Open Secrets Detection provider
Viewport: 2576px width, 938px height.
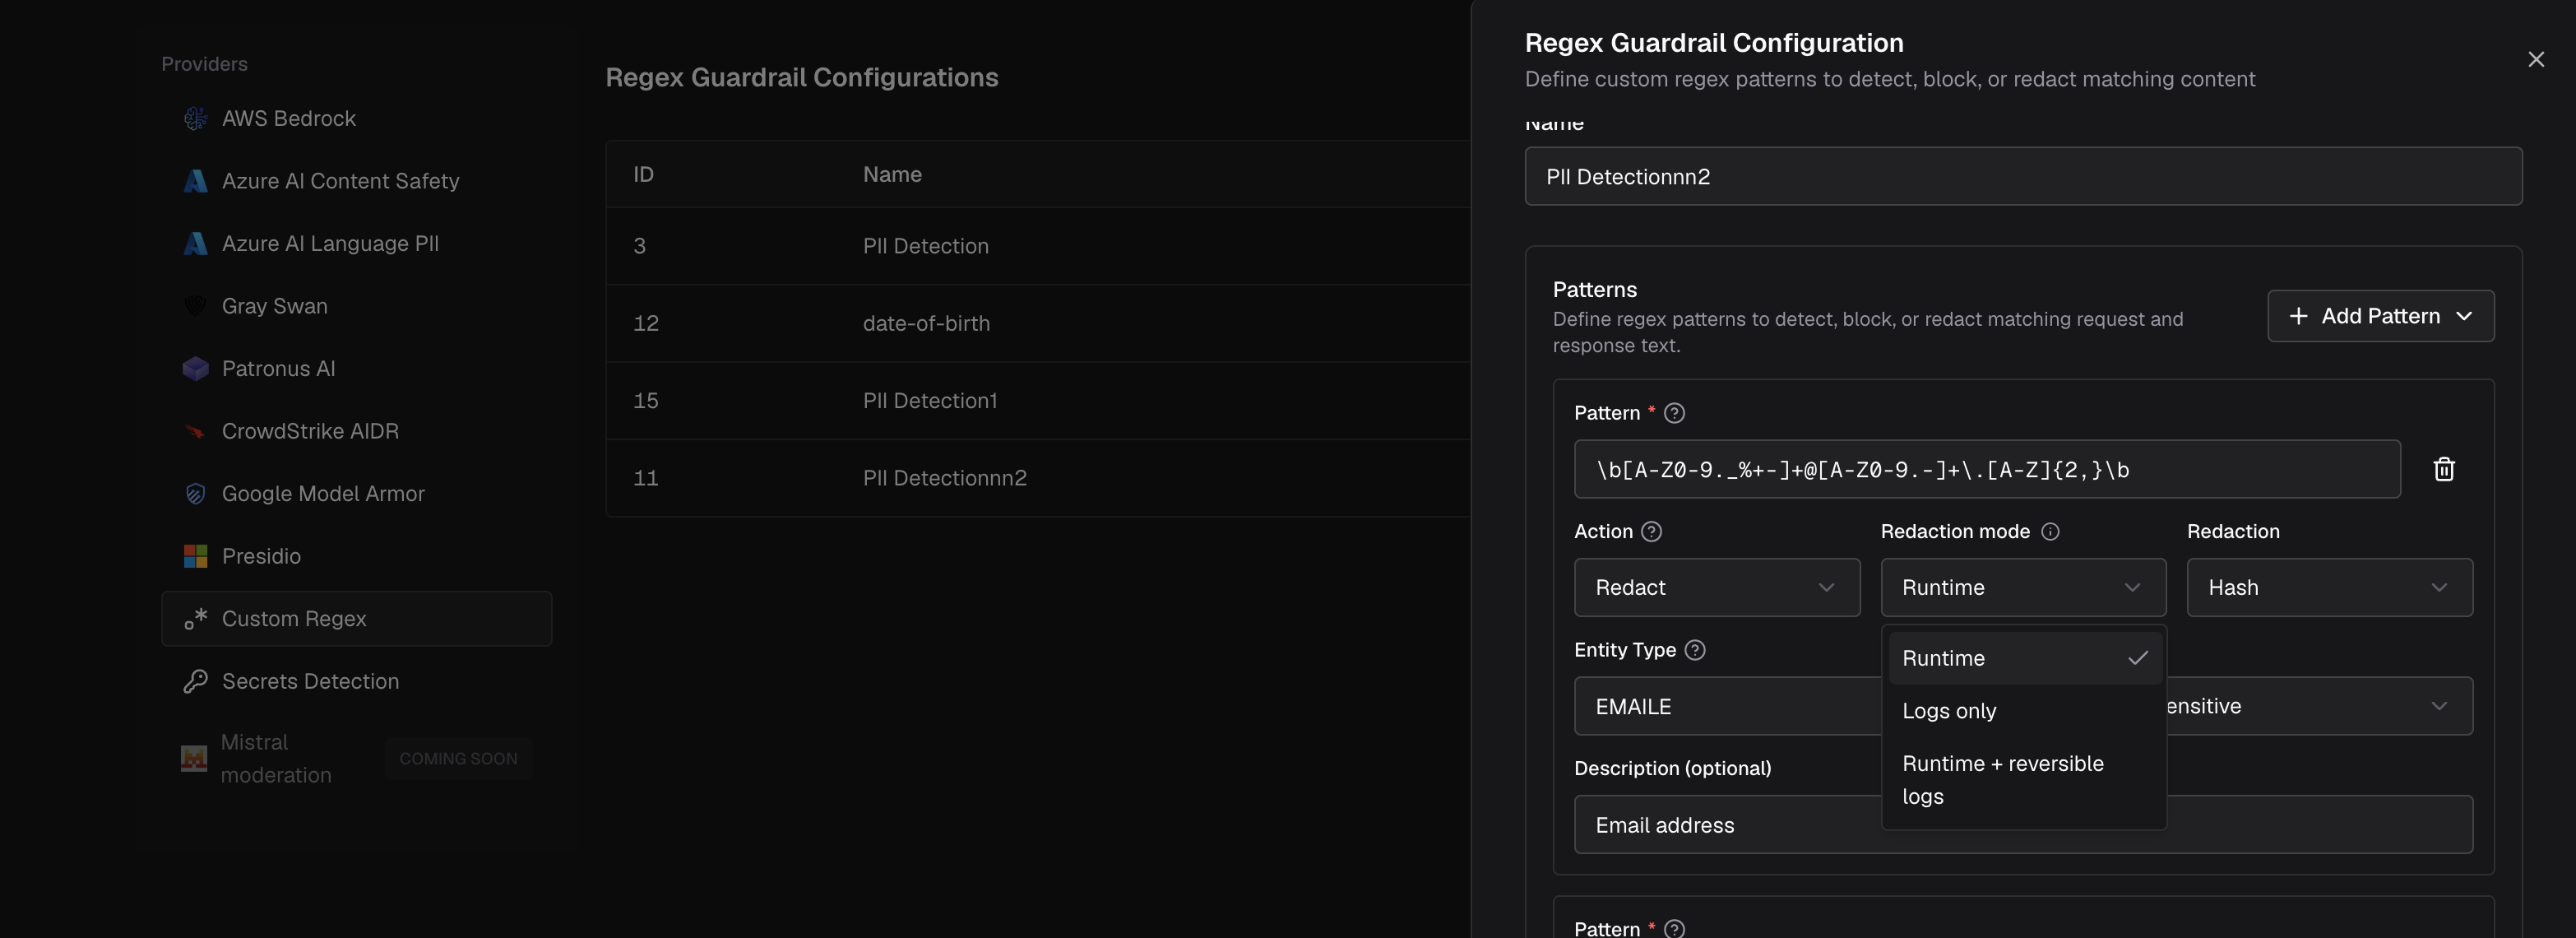pos(356,681)
